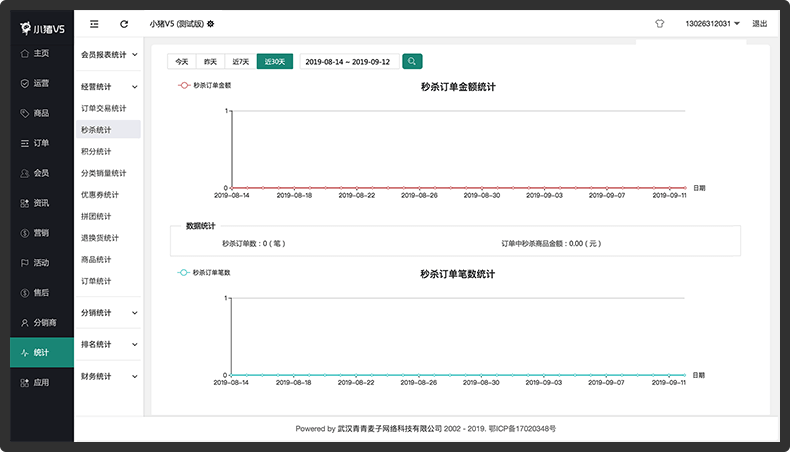Open the 活动 activities section
This screenshot has width=790, height=452.
coord(42,263)
